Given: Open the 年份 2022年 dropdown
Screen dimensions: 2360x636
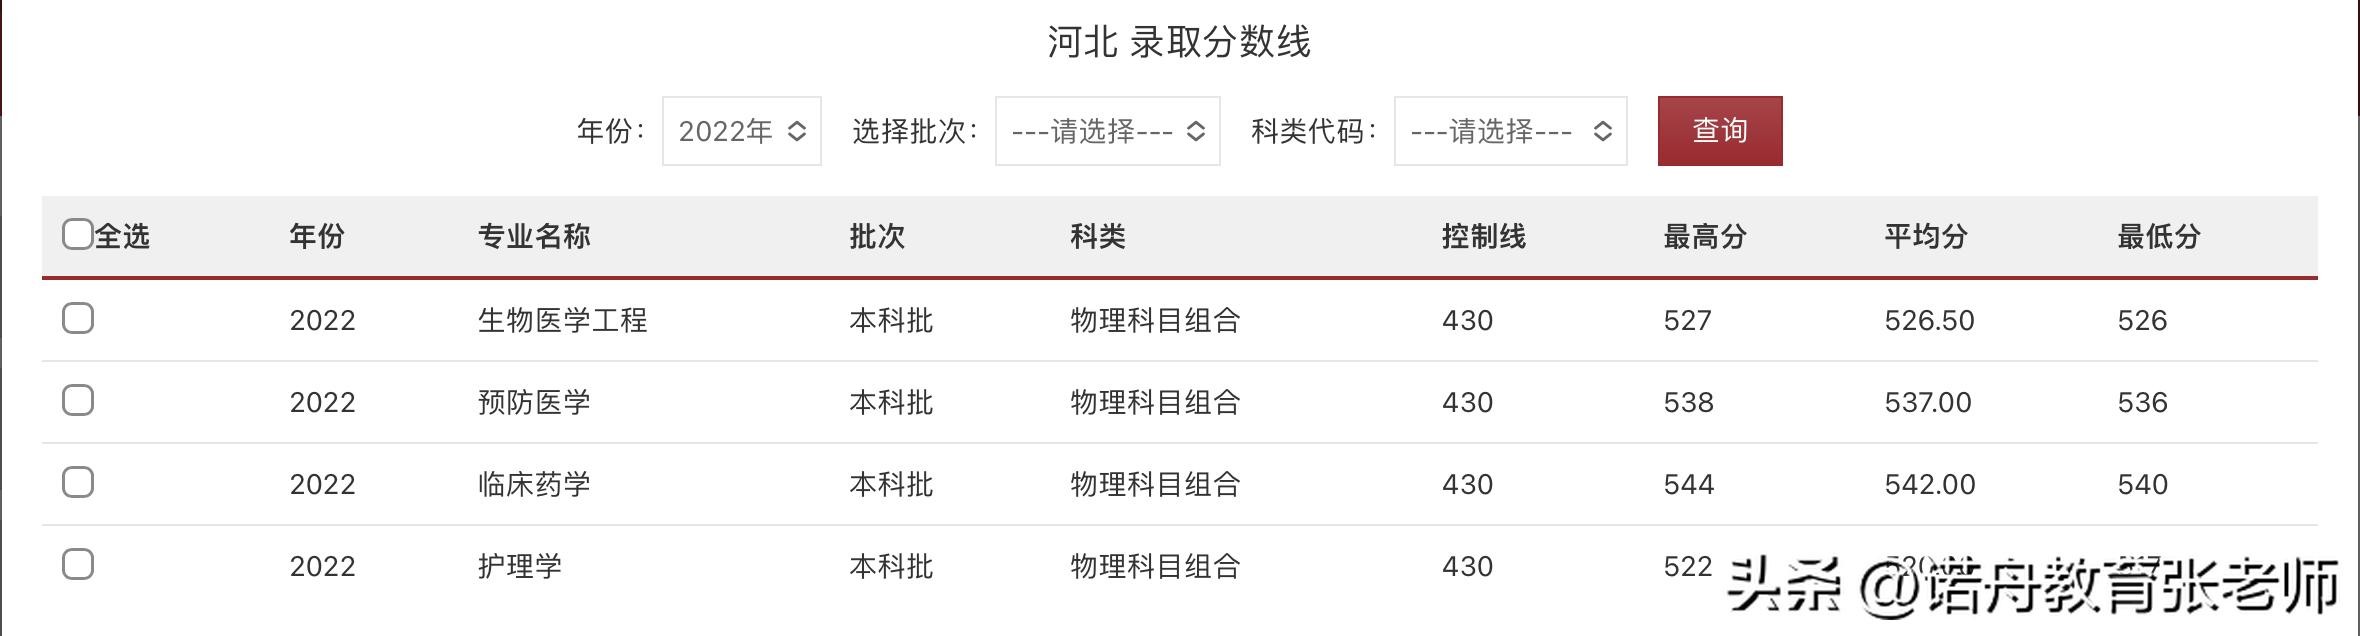Looking at the screenshot, I should pos(741,131).
